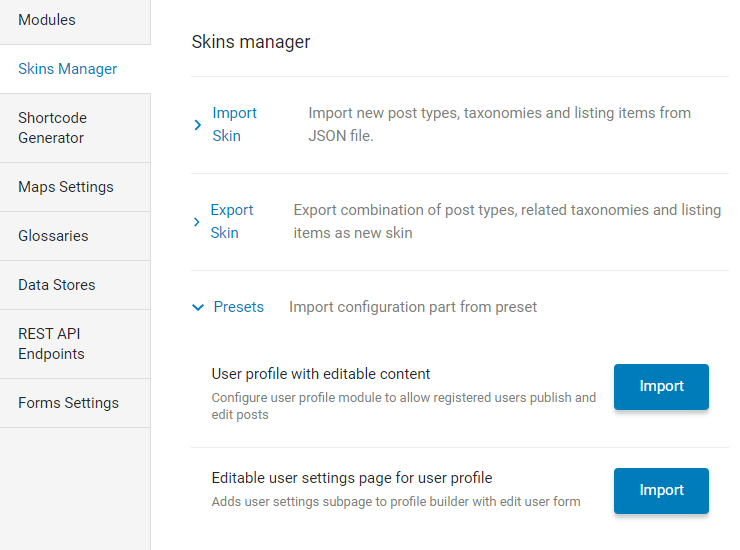
Task: Open the Export Skin link
Action: point(232,221)
